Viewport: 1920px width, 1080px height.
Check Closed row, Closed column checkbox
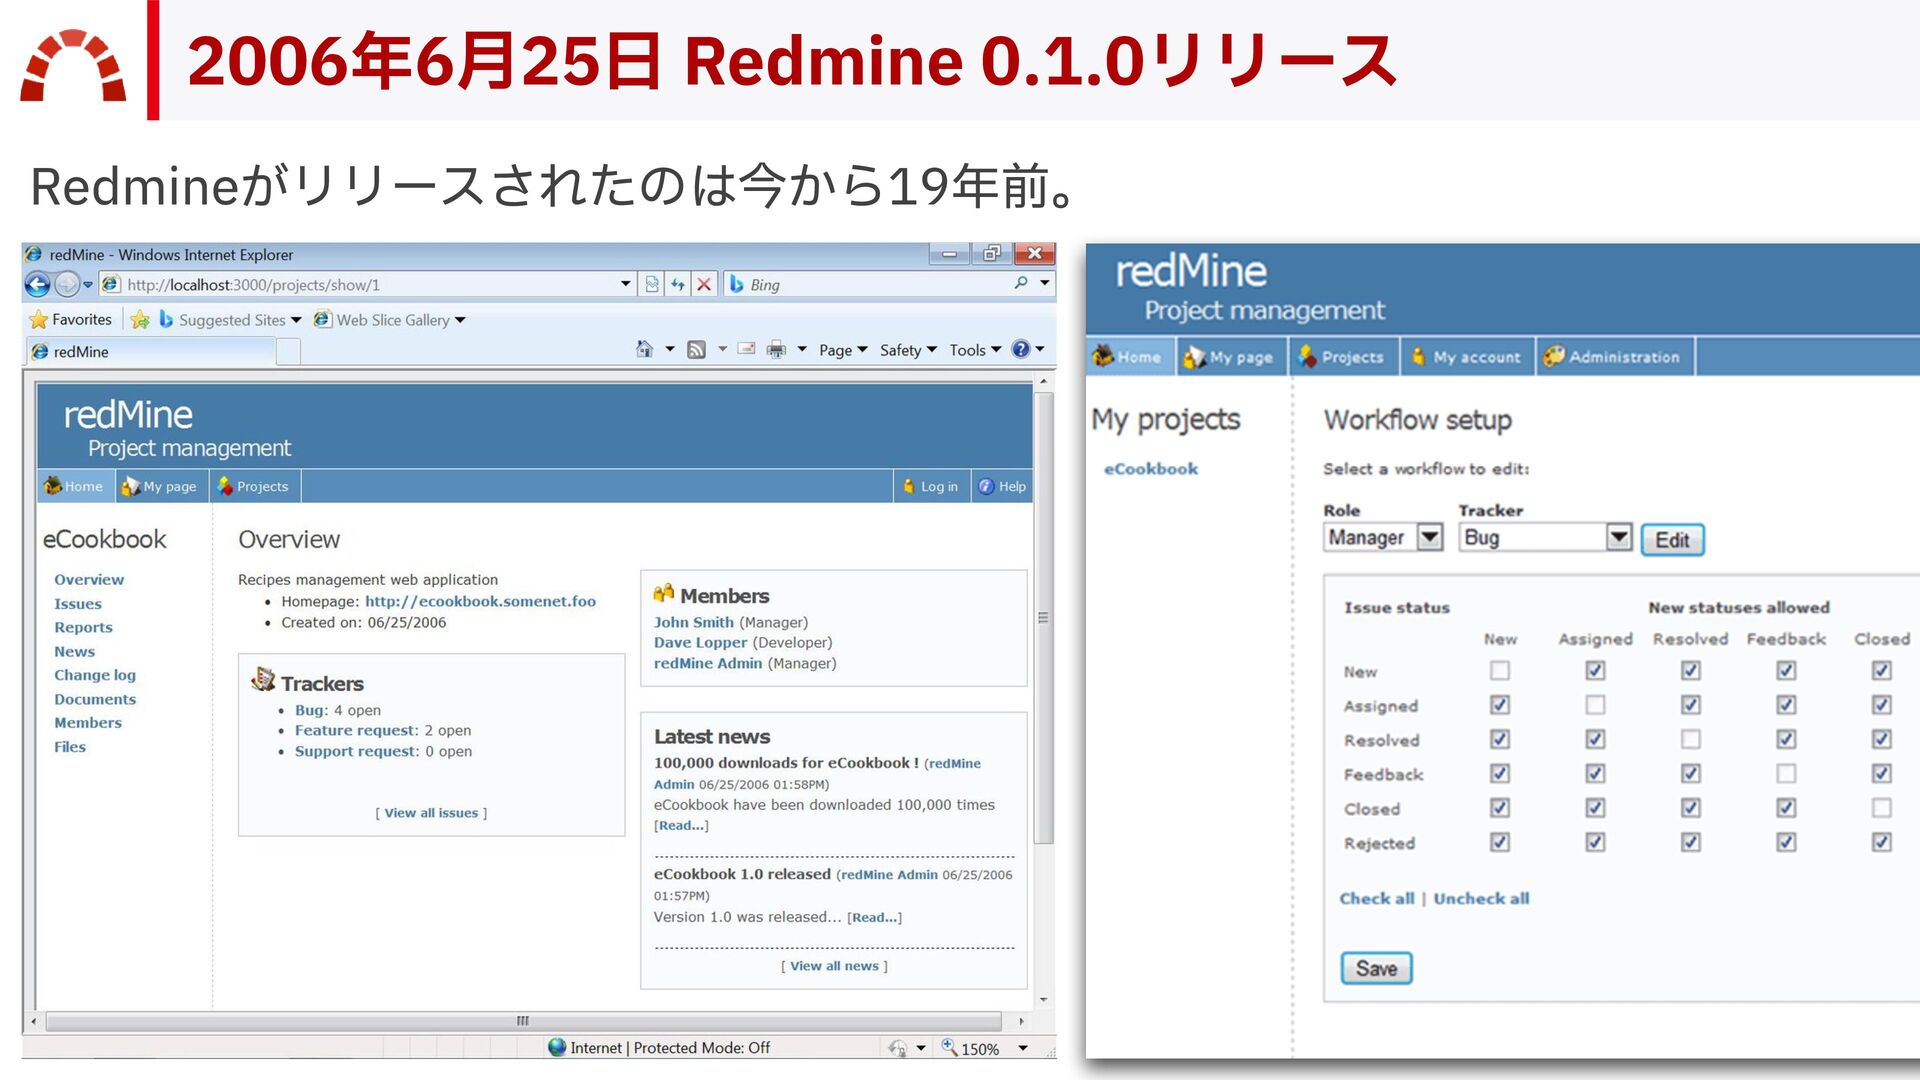(1881, 807)
